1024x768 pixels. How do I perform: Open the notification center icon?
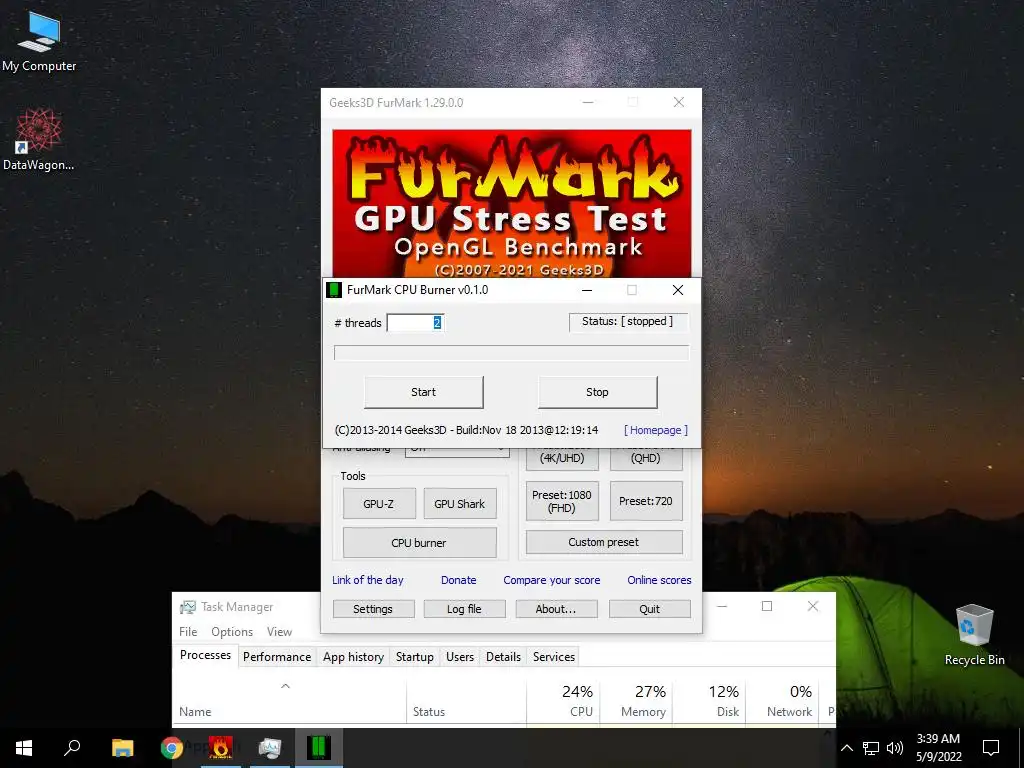(991, 748)
